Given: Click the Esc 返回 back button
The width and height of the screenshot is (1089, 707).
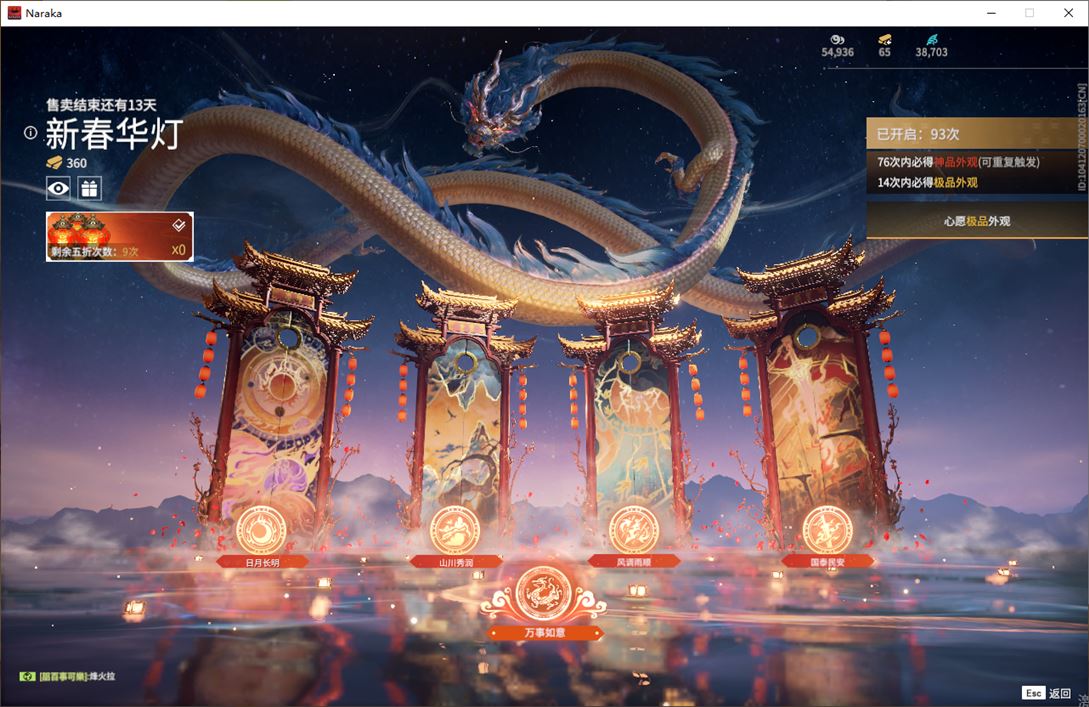Looking at the screenshot, I should (1047, 692).
